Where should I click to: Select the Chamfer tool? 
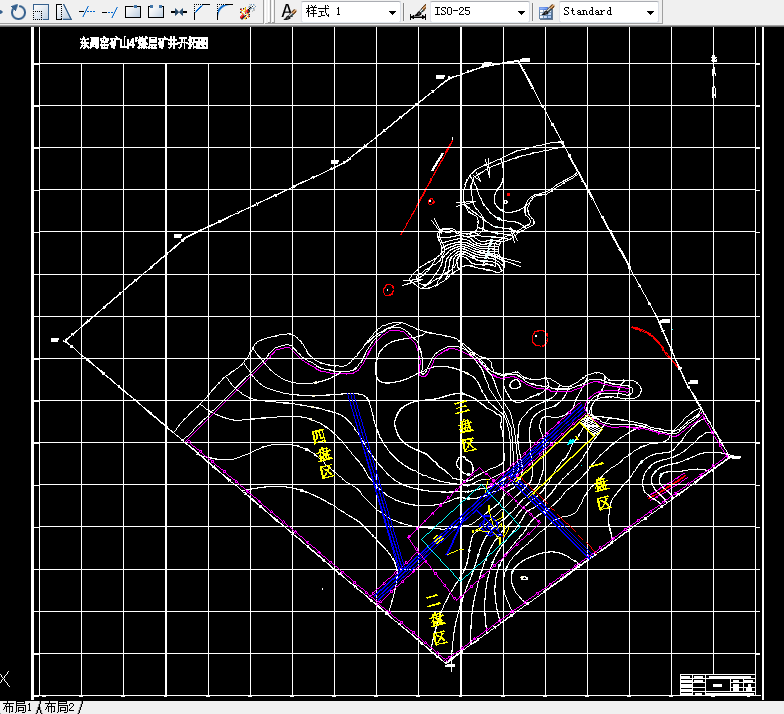(201, 12)
